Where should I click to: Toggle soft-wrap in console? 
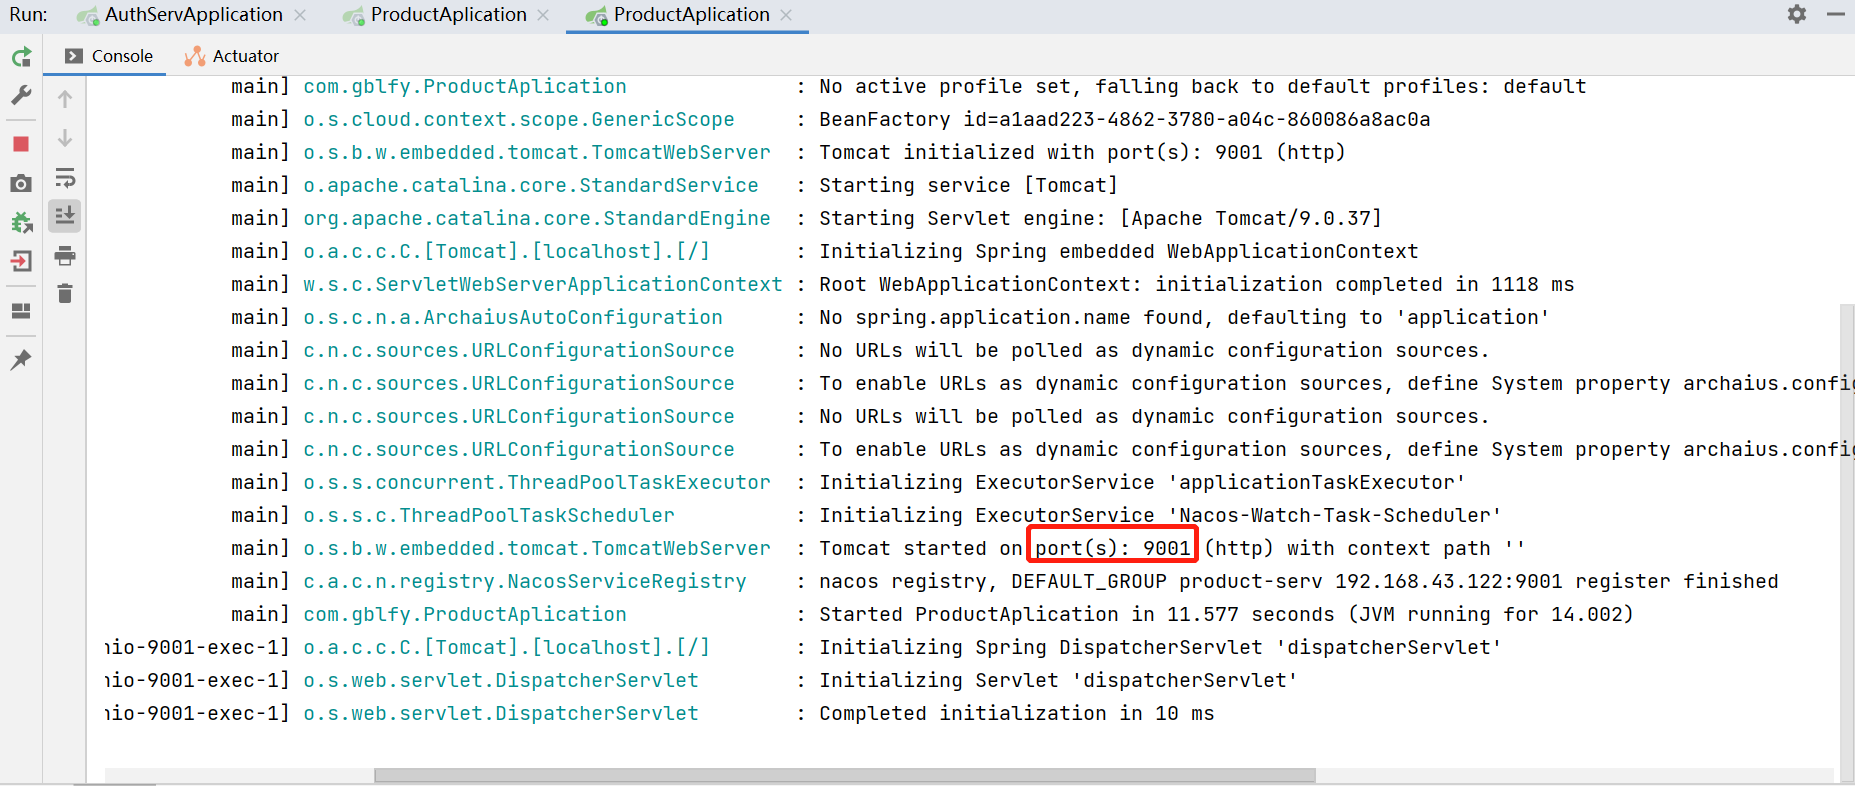coord(65,178)
